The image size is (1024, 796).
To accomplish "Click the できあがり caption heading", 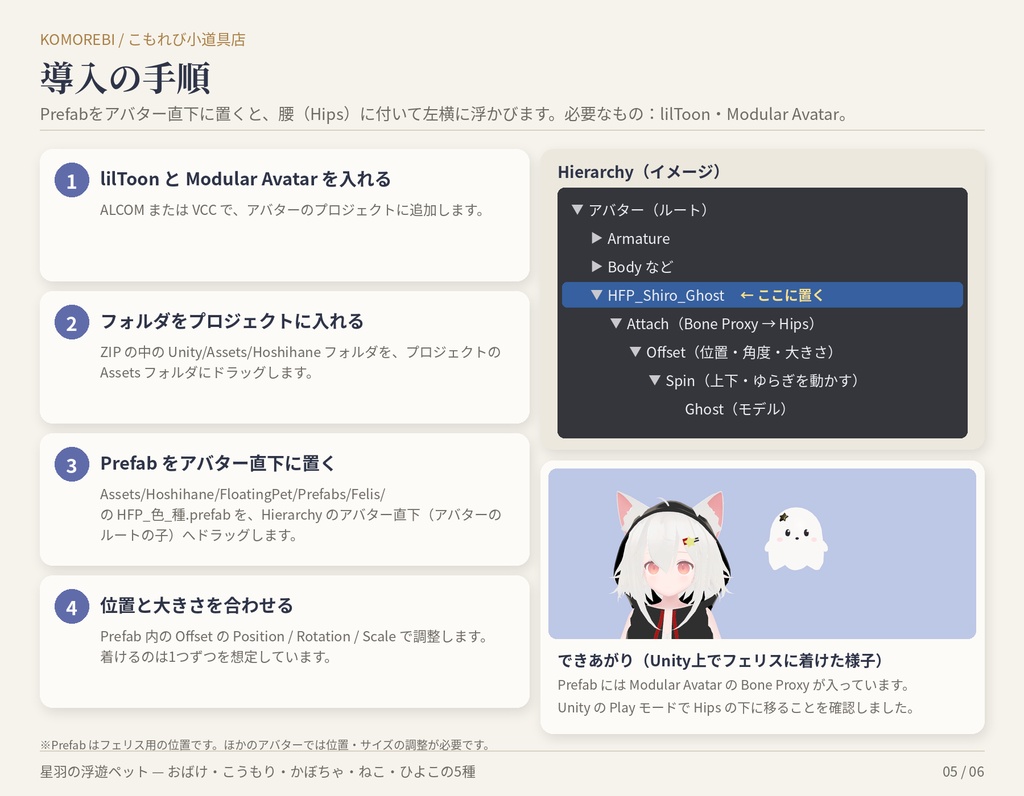I will (721, 661).
